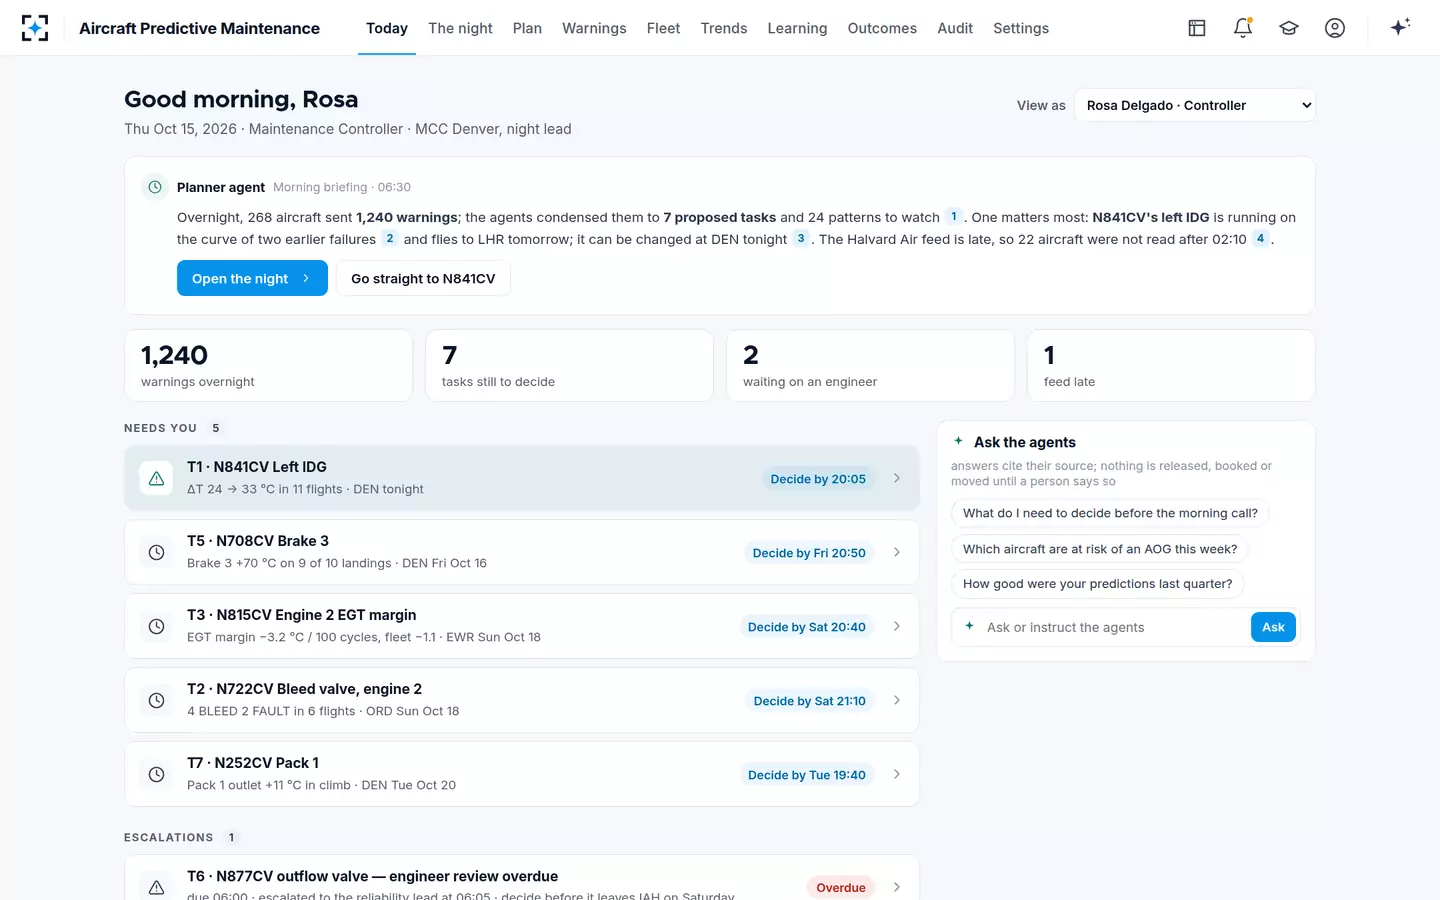Click the clock icon on T2 N722CV row
Image resolution: width=1440 pixels, height=900 pixels.
click(157, 701)
